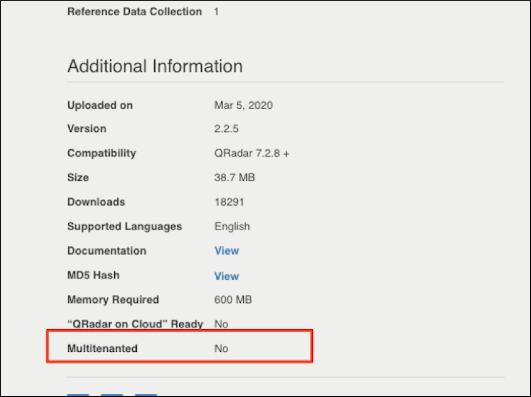Select the Uploaded on date Mar 5, 2020
This screenshot has width=531, height=397.
pos(243,105)
